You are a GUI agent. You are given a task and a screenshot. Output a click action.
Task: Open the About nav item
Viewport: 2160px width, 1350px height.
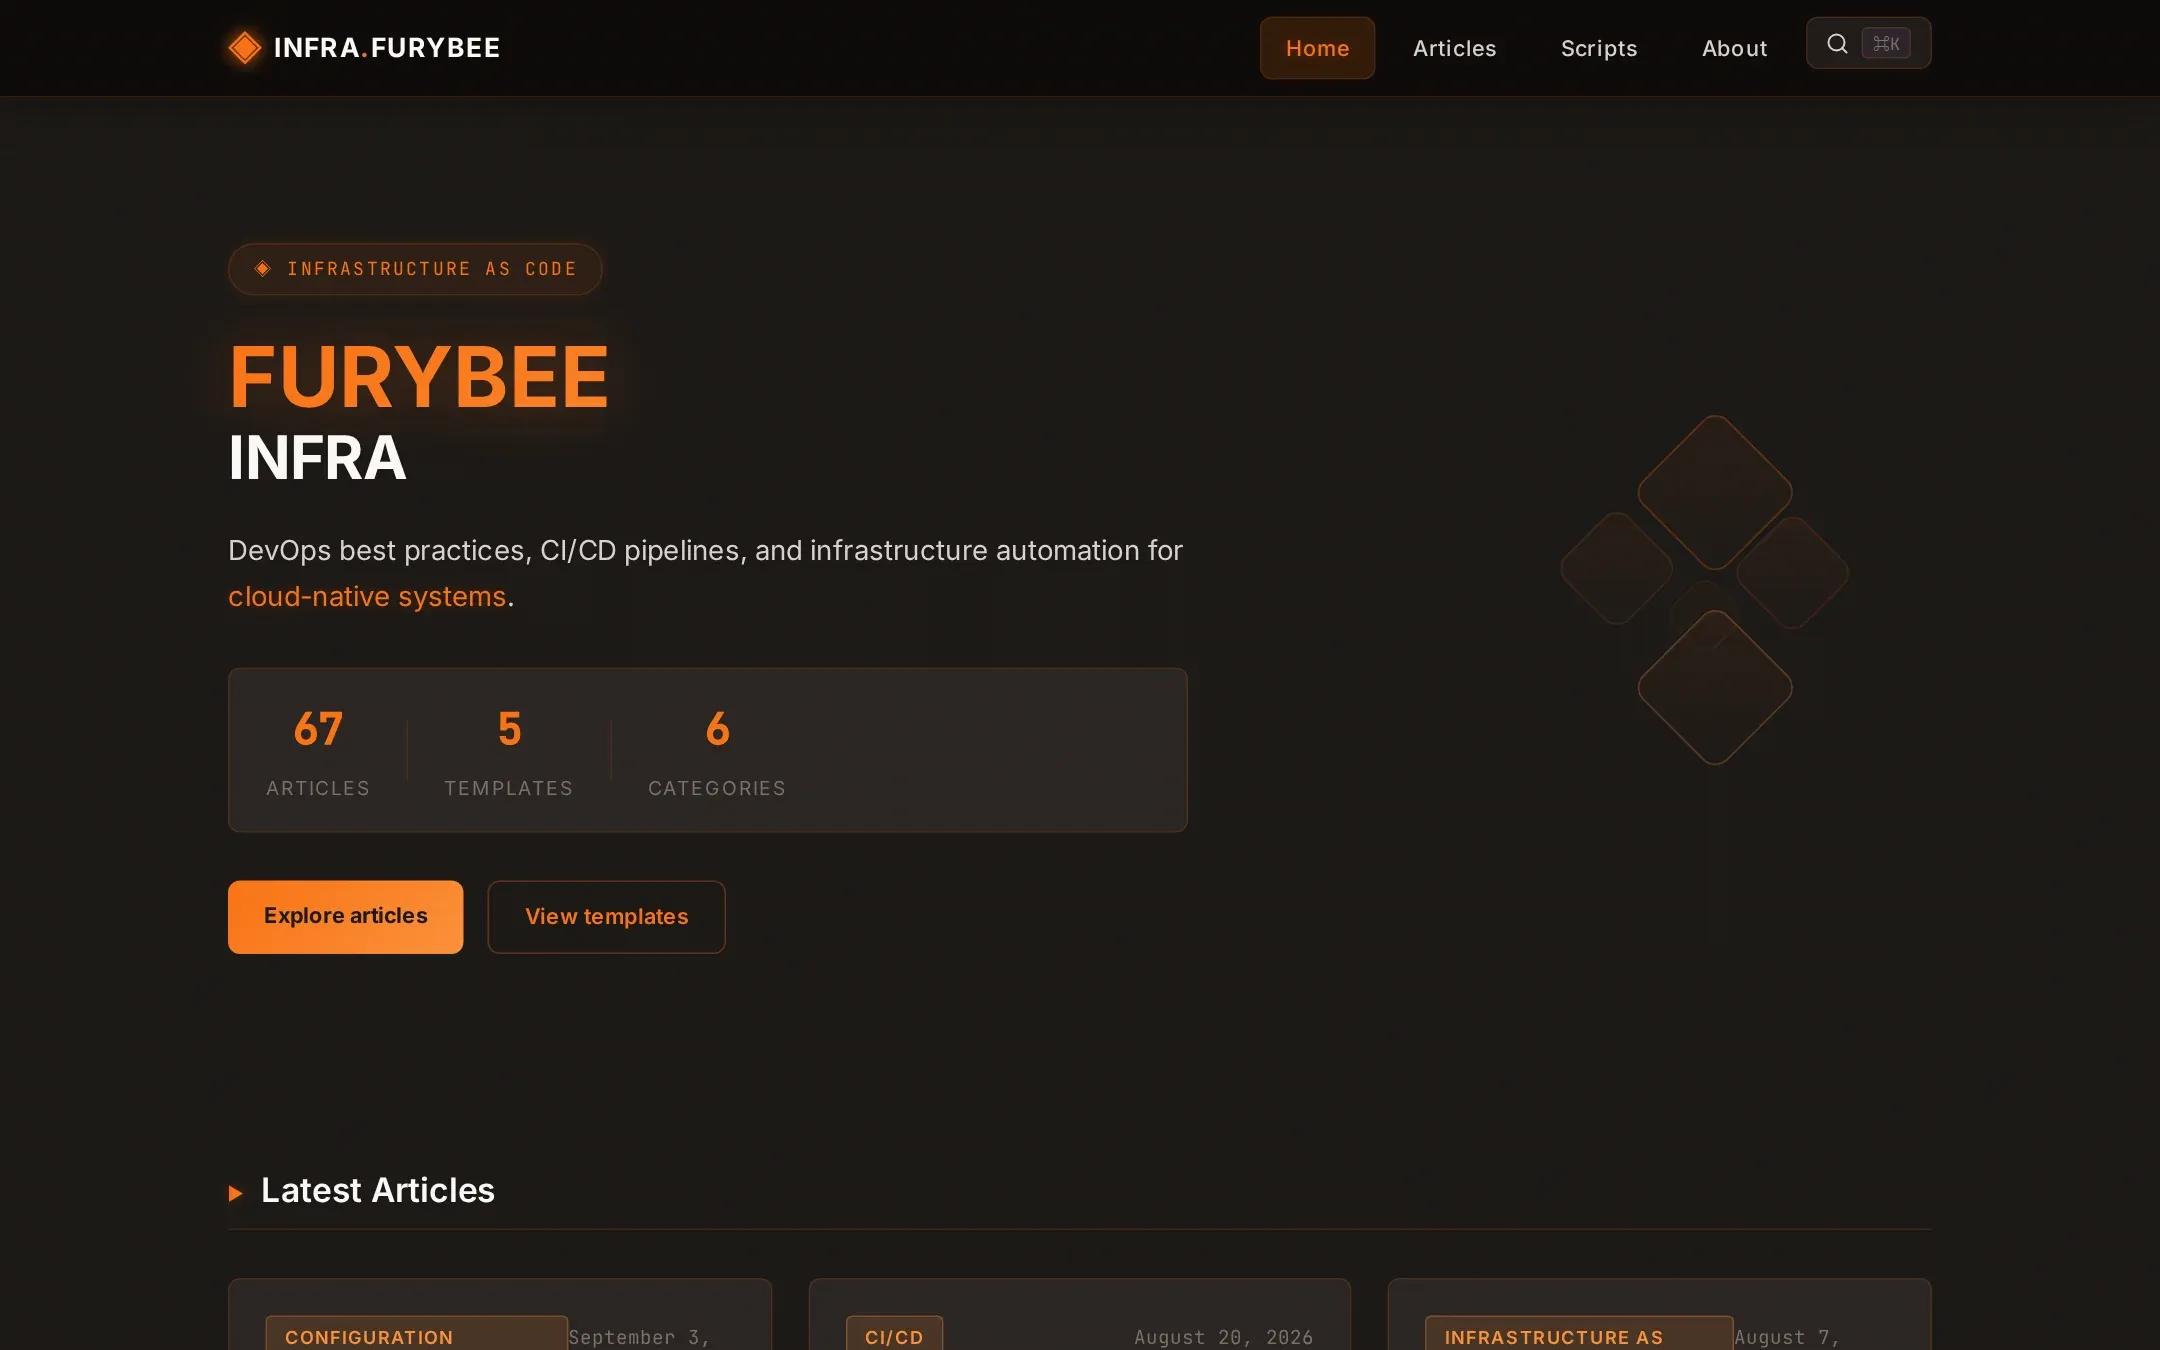pos(1734,48)
